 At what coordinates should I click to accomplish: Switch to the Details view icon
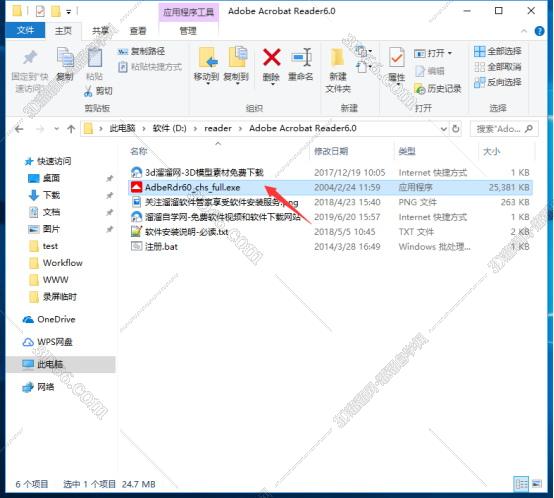click(521, 484)
